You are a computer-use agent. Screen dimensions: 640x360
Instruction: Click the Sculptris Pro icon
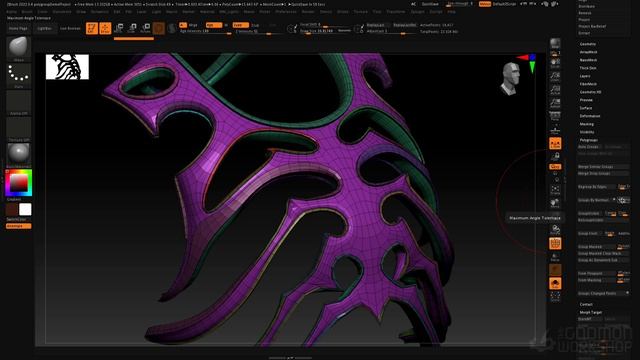point(172,28)
